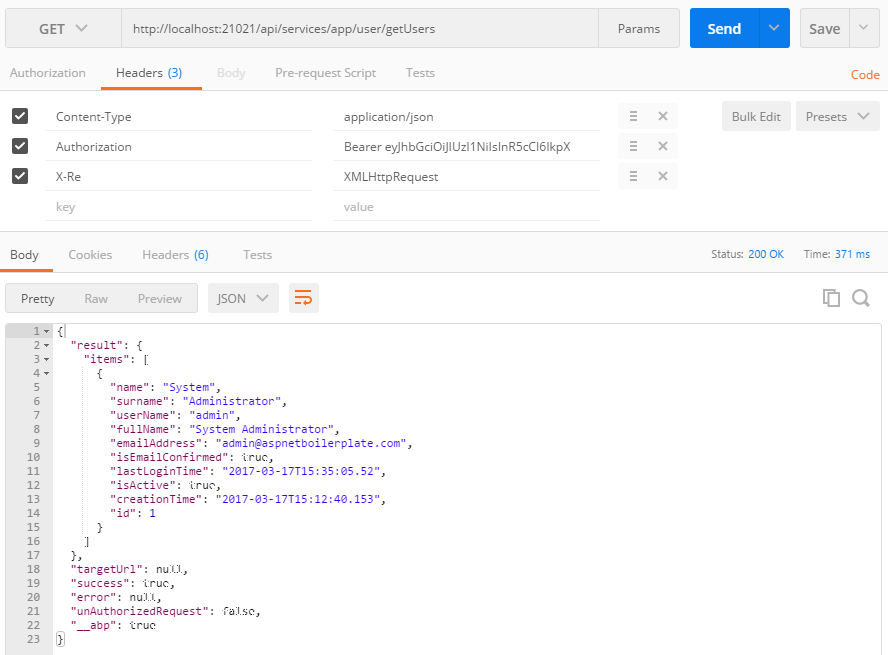This screenshot has width=888, height=655.
Task: Click the Content-Type key field
Action: click(x=179, y=117)
